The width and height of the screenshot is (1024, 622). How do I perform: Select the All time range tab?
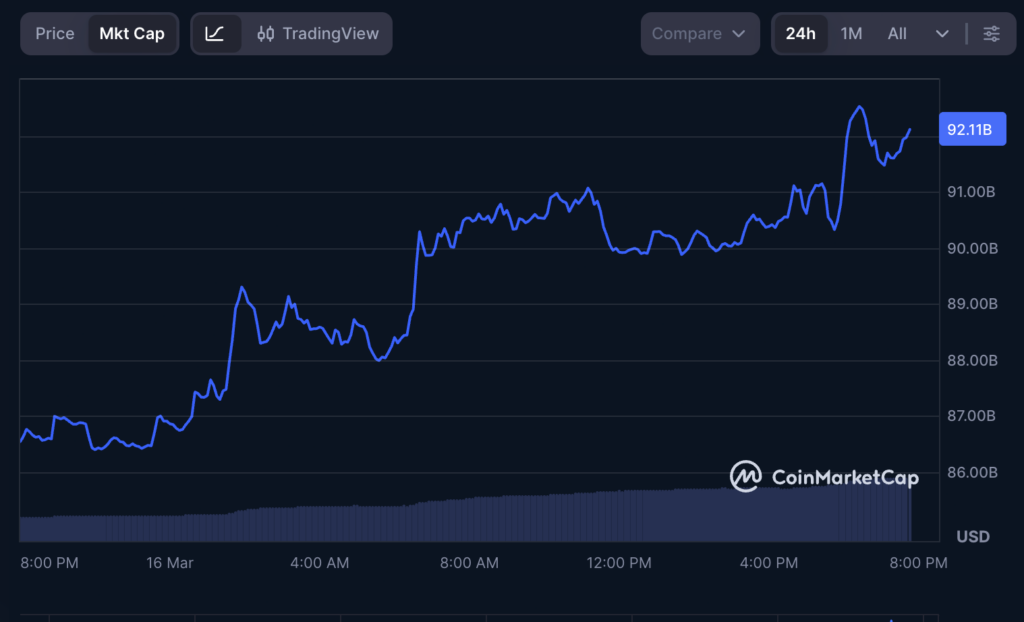[896, 33]
